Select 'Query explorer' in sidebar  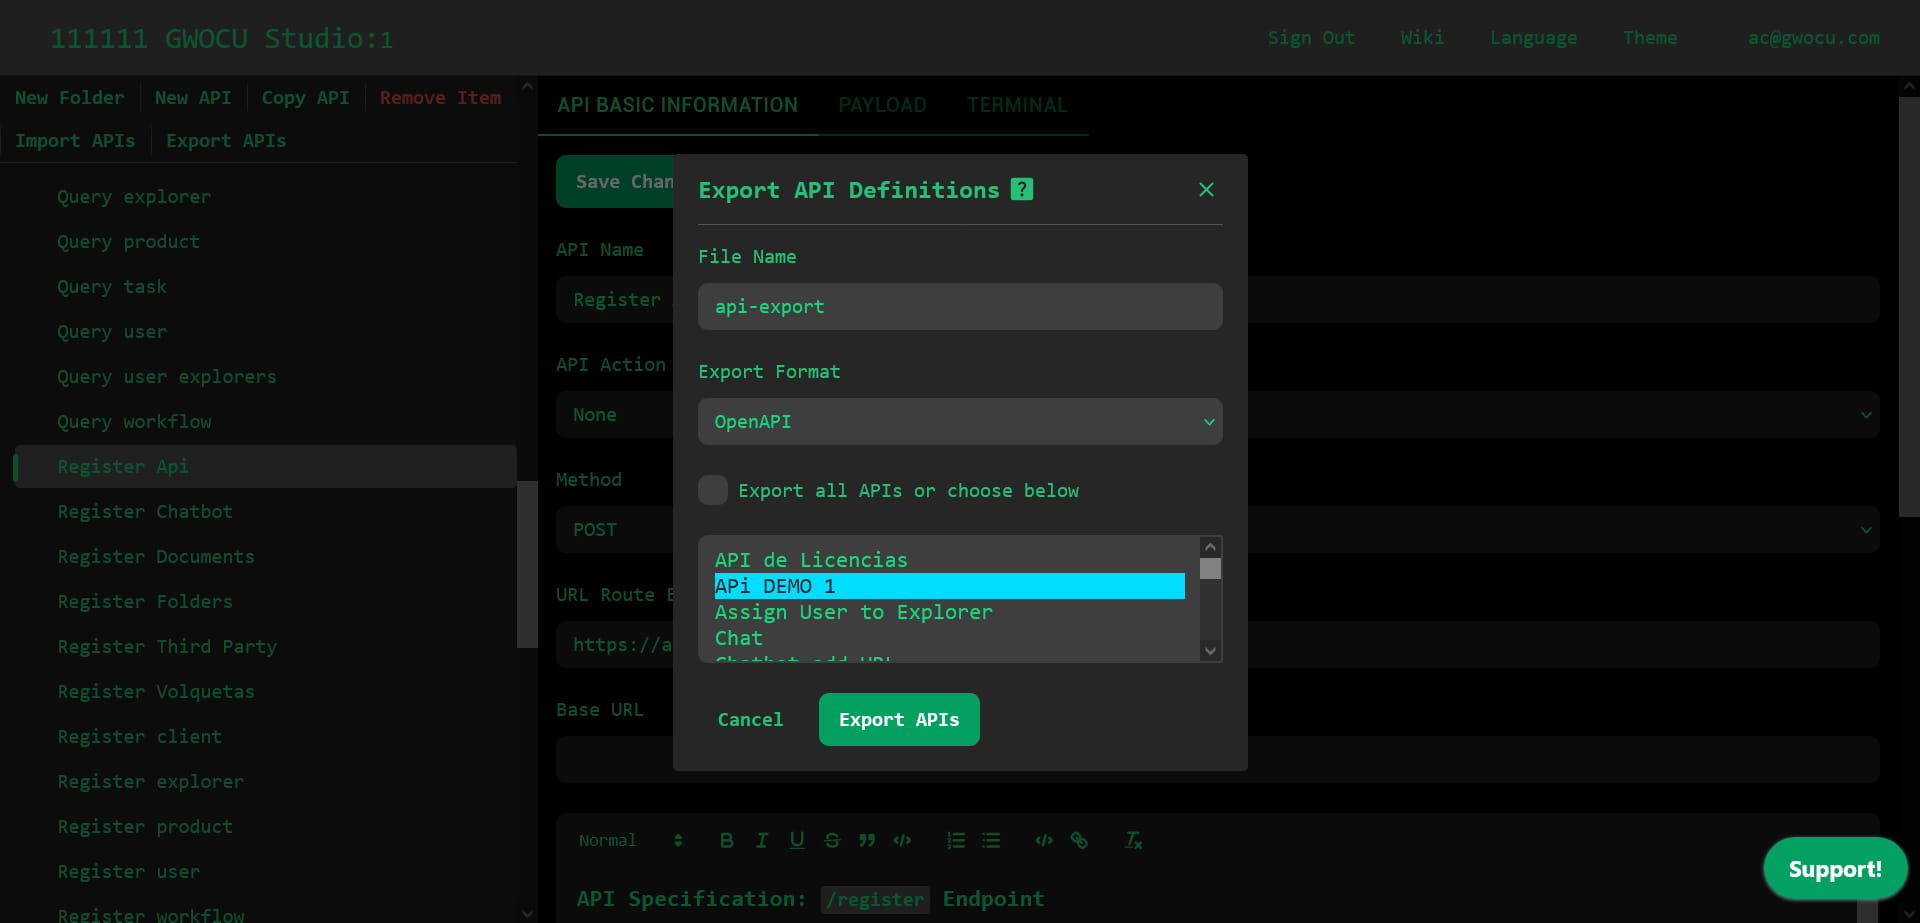click(134, 197)
